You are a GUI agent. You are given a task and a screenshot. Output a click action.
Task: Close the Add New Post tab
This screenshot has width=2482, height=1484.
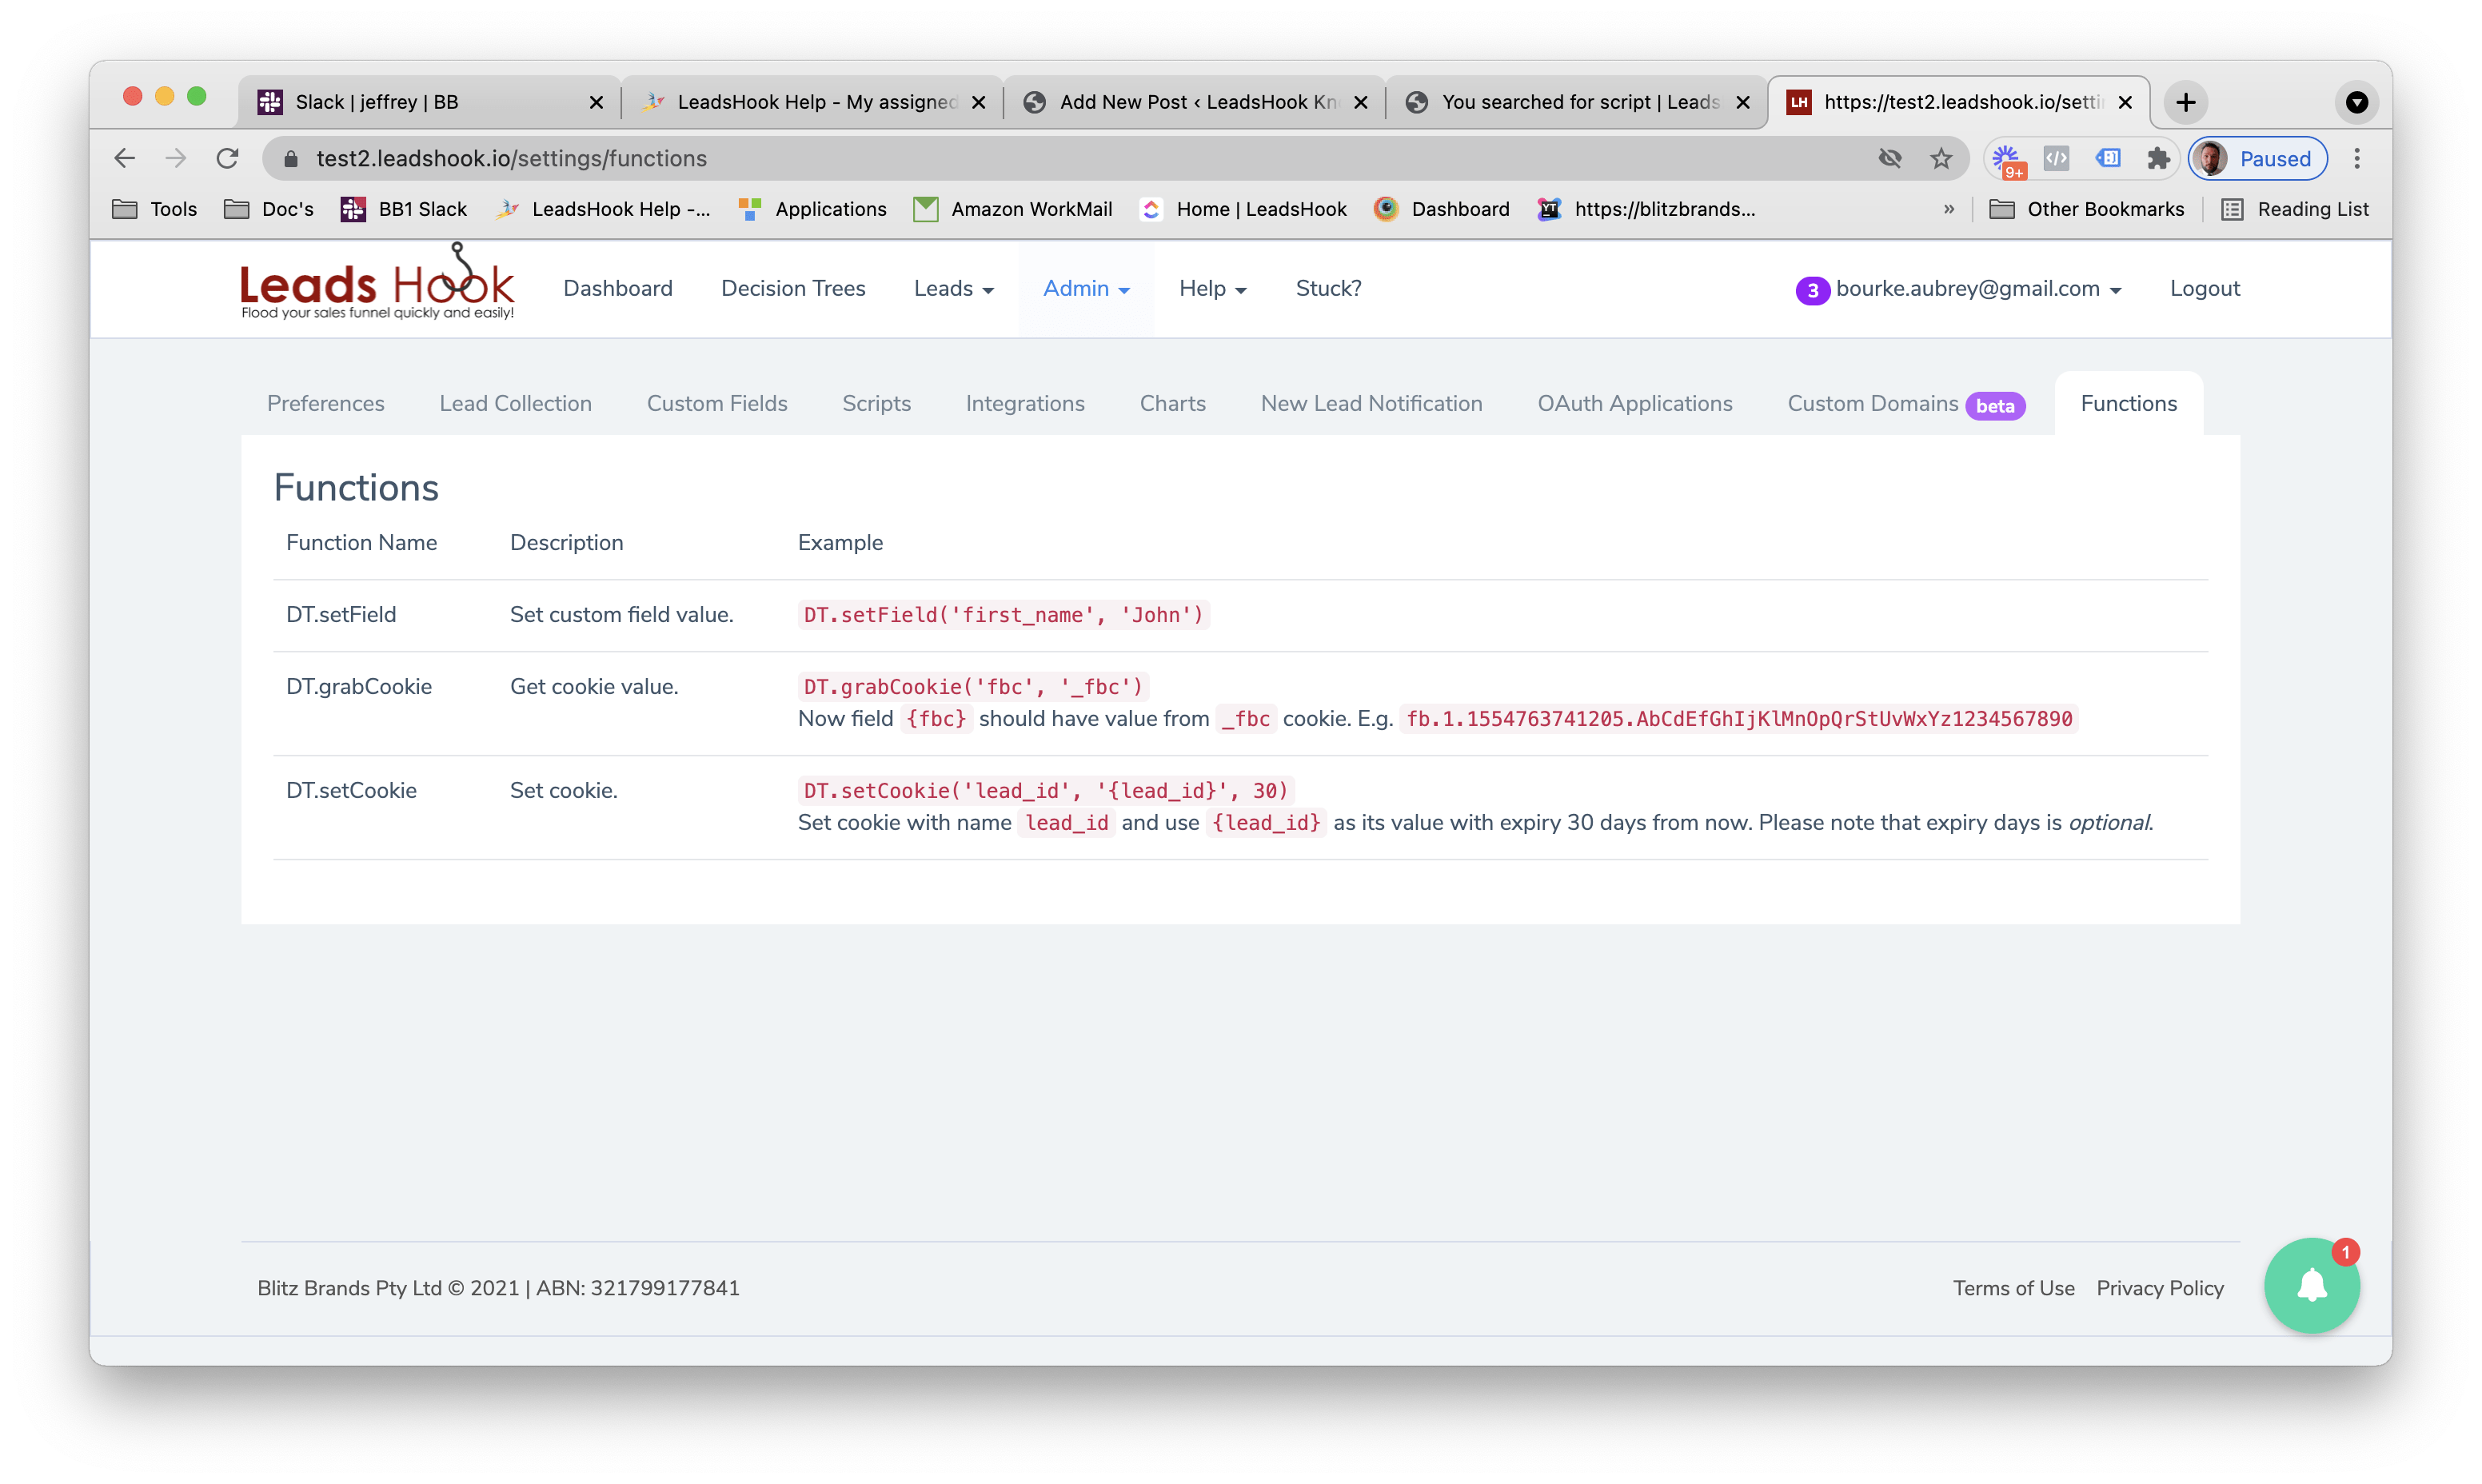pyautogui.click(x=1360, y=102)
